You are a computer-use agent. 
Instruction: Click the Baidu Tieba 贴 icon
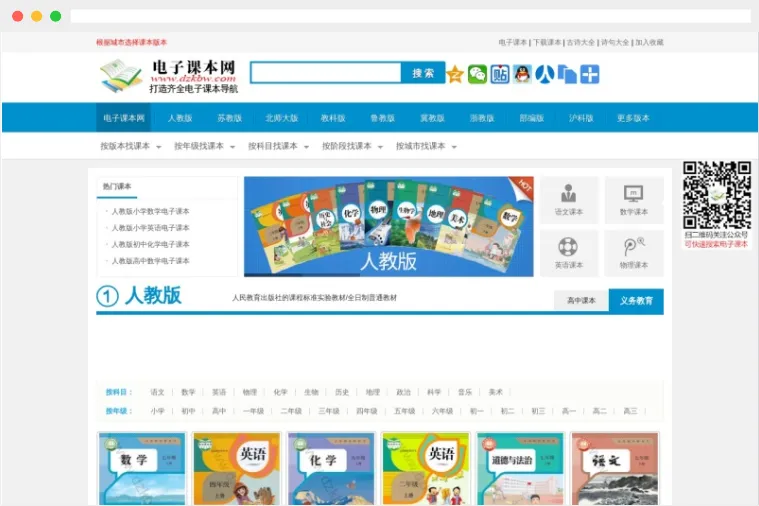(x=500, y=75)
